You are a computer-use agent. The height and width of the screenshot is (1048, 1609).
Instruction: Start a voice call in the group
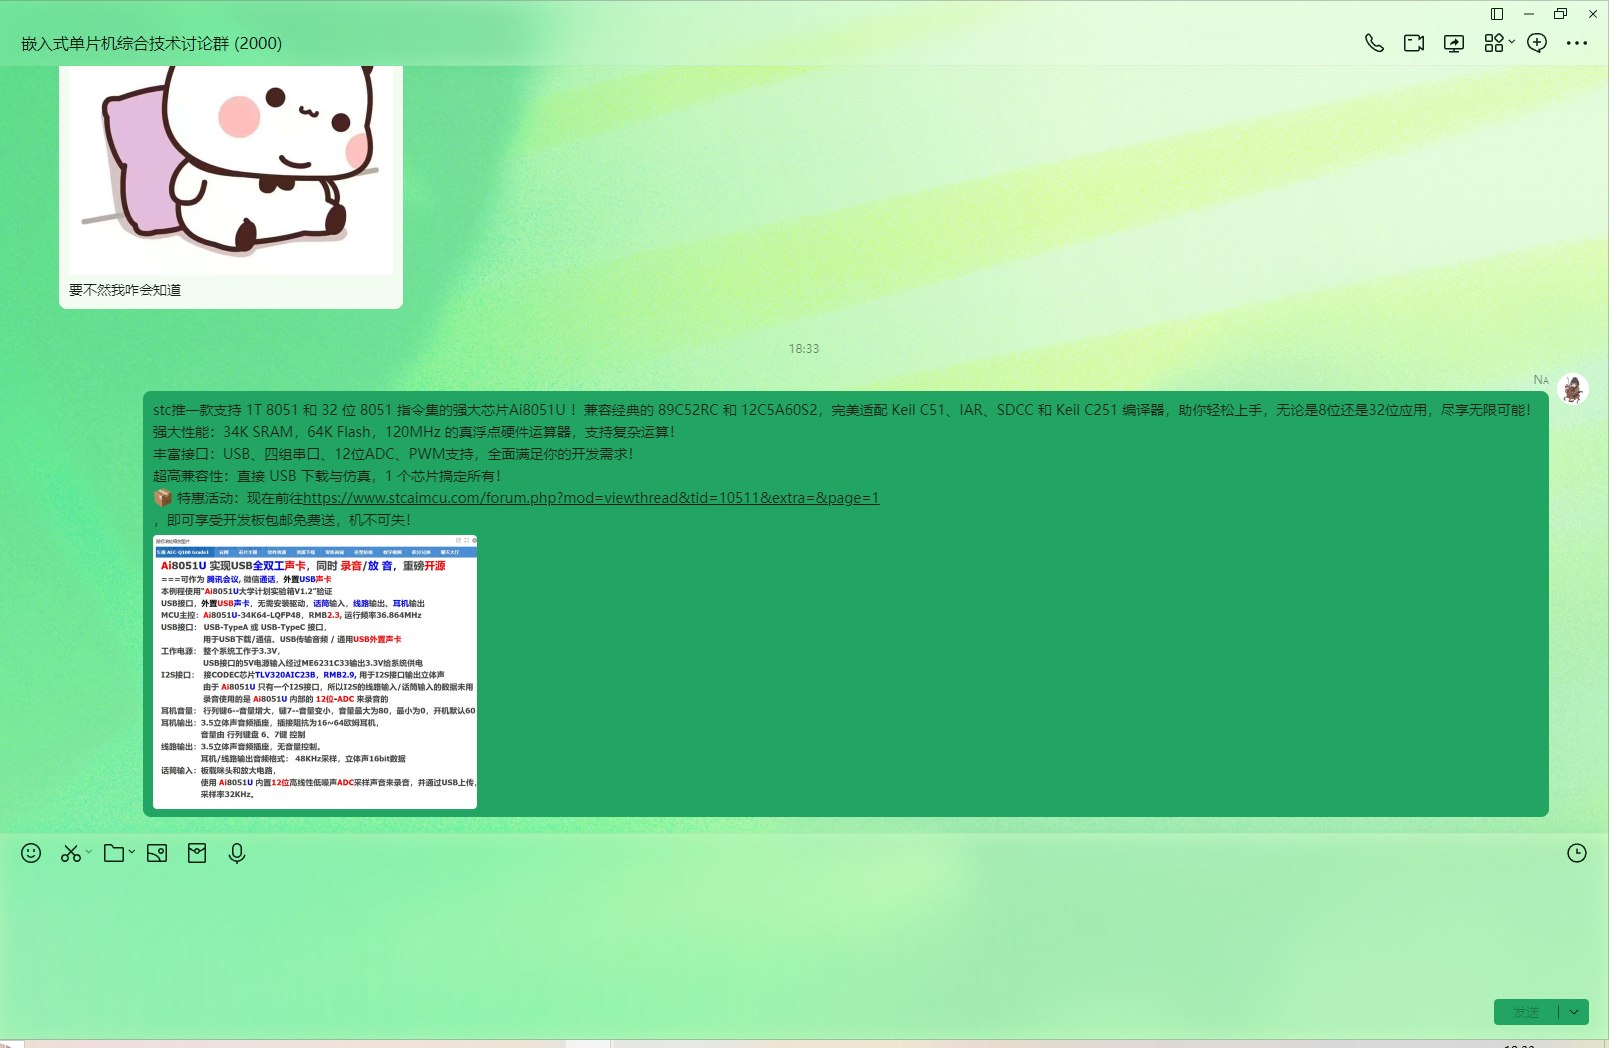point(1374,43)
